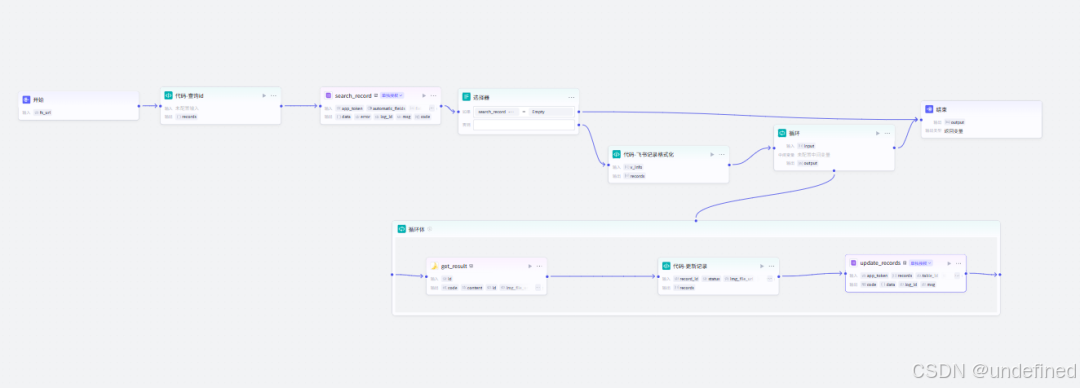Select the app_token input tag on search_record
Image resolution: width=1080 pixels, height=388 pixels.
pos(349,108)
